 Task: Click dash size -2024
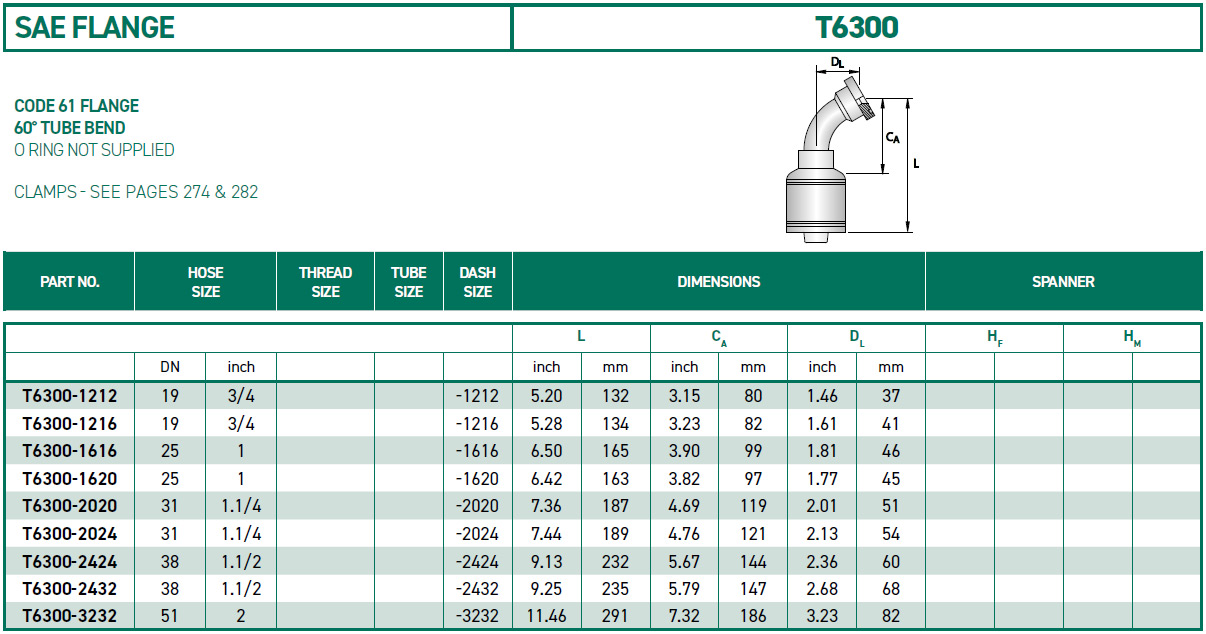476,534
